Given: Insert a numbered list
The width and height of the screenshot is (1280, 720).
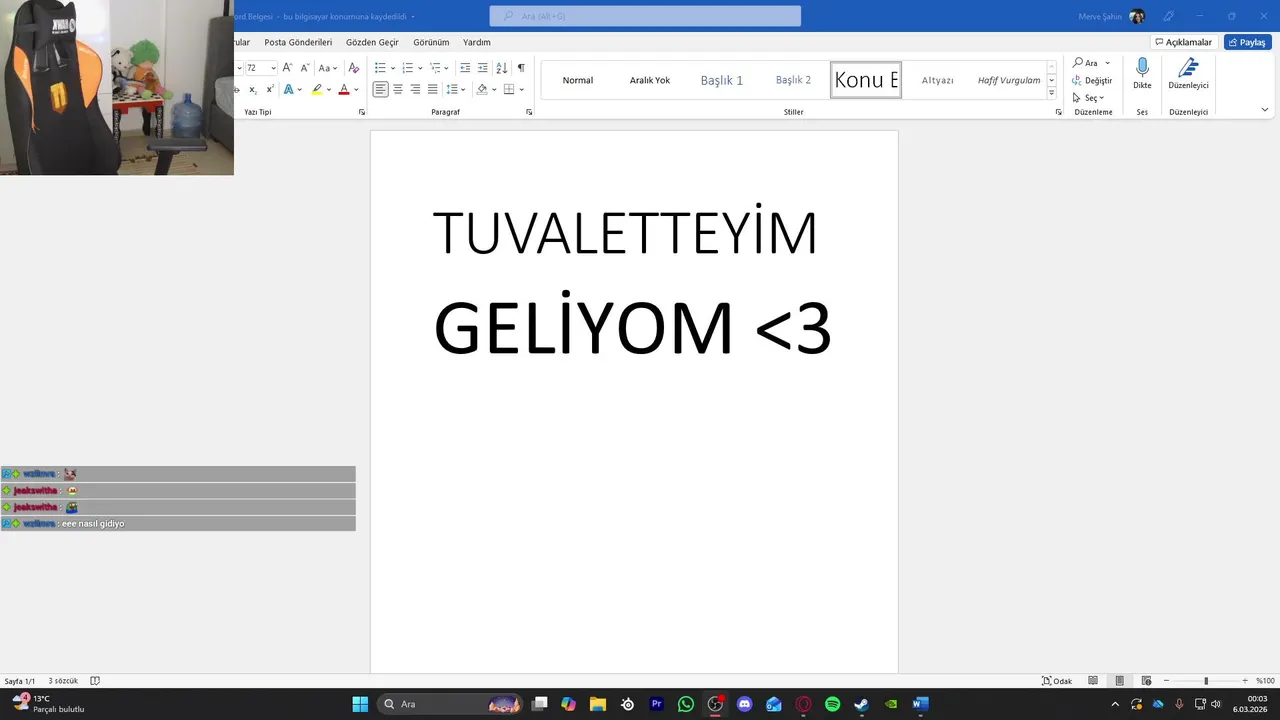Looking at the screenshot, I should [407, 68].
